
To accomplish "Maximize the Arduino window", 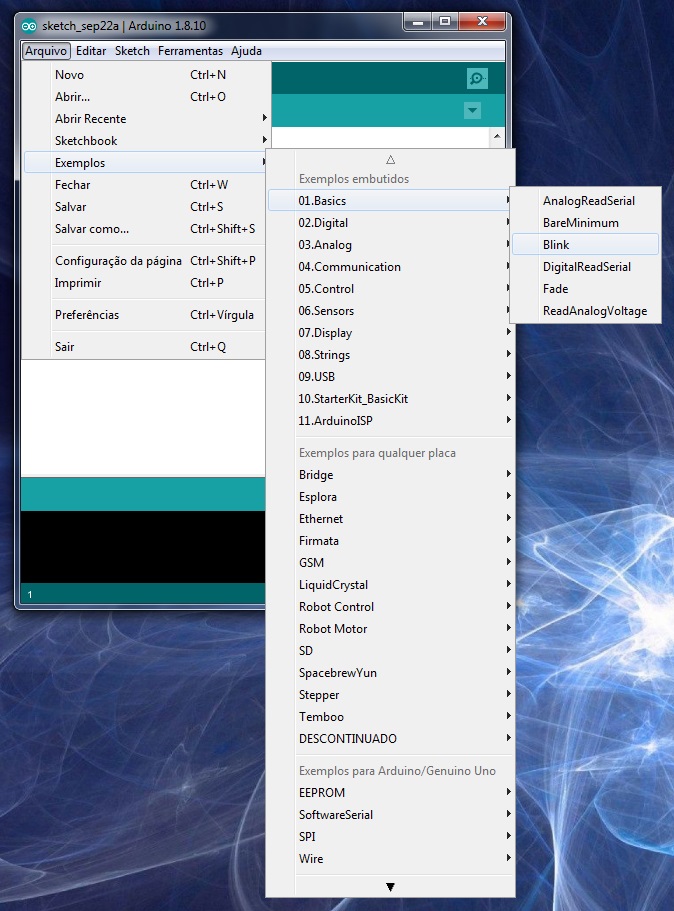I will [444, 21].
